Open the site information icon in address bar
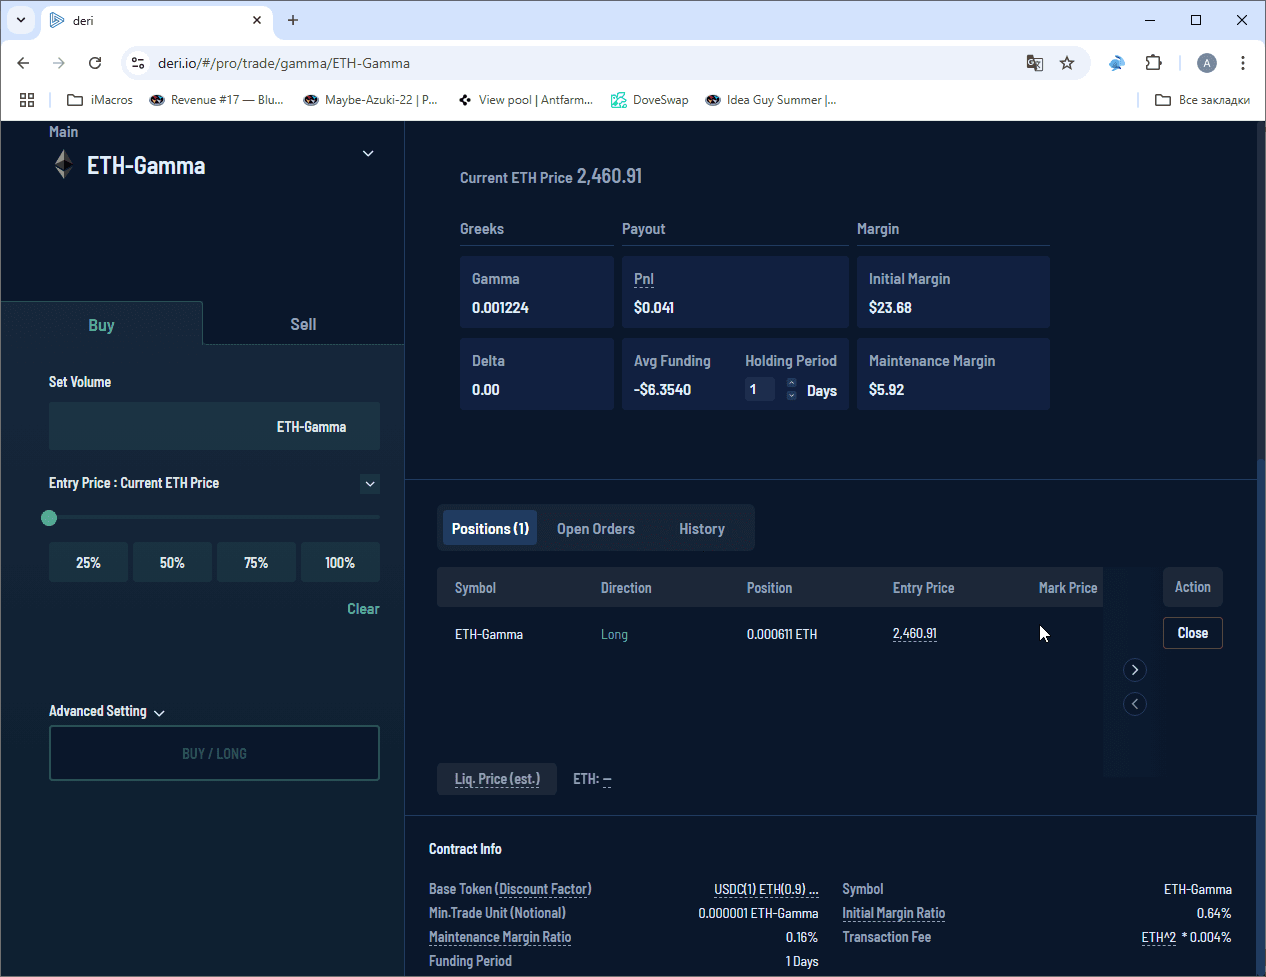Screen dimensions: 1266x977 (x=138, y=63)
